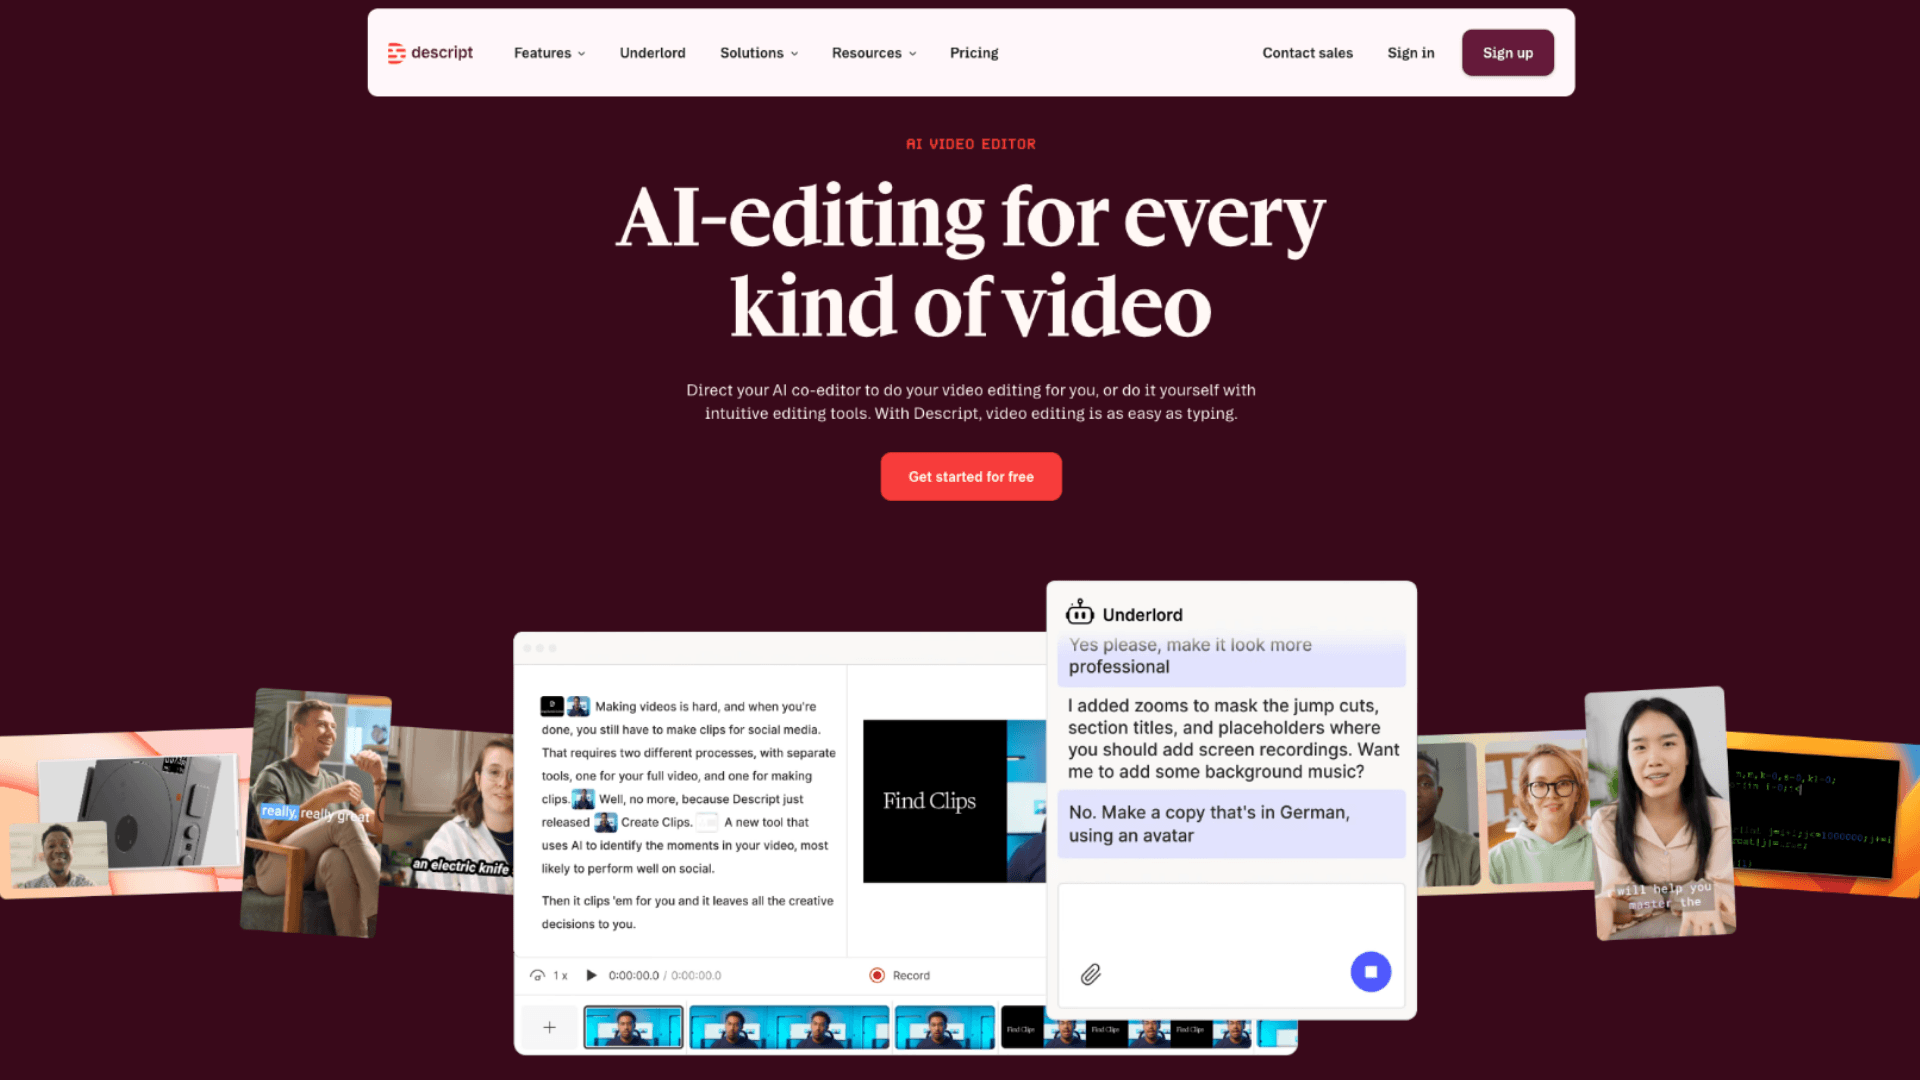Start recording with the Record button
Viewport: 1920px width, 1080px height.
coord(900,975)
